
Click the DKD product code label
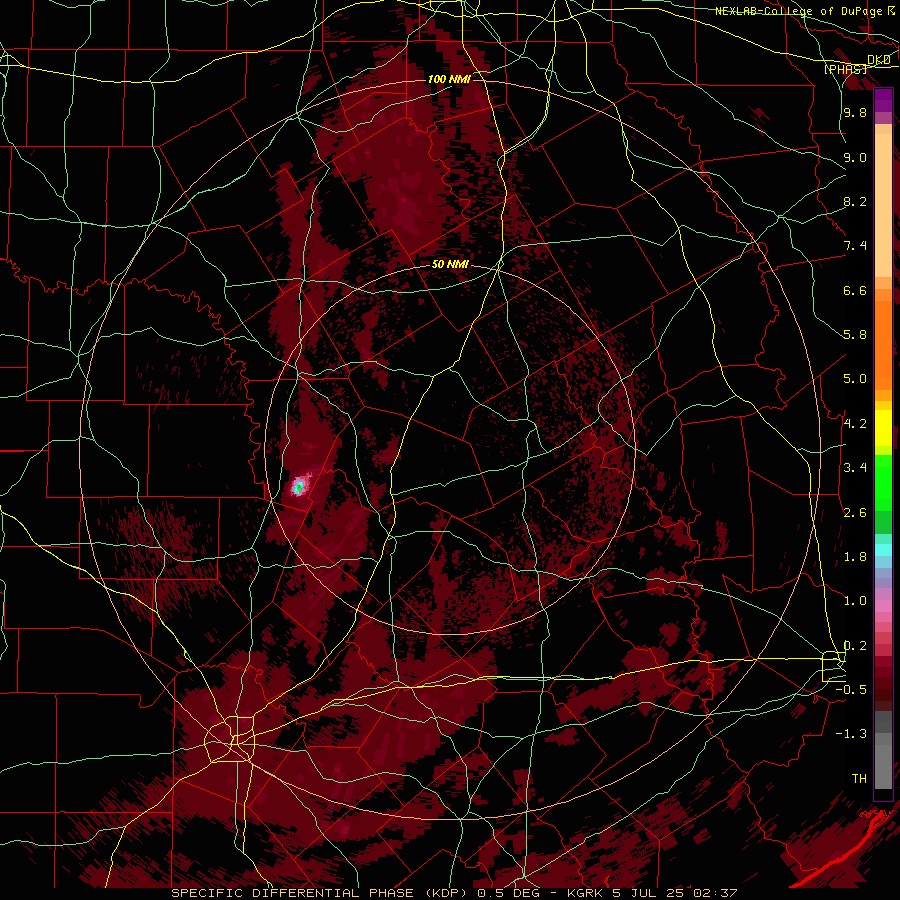879,60
